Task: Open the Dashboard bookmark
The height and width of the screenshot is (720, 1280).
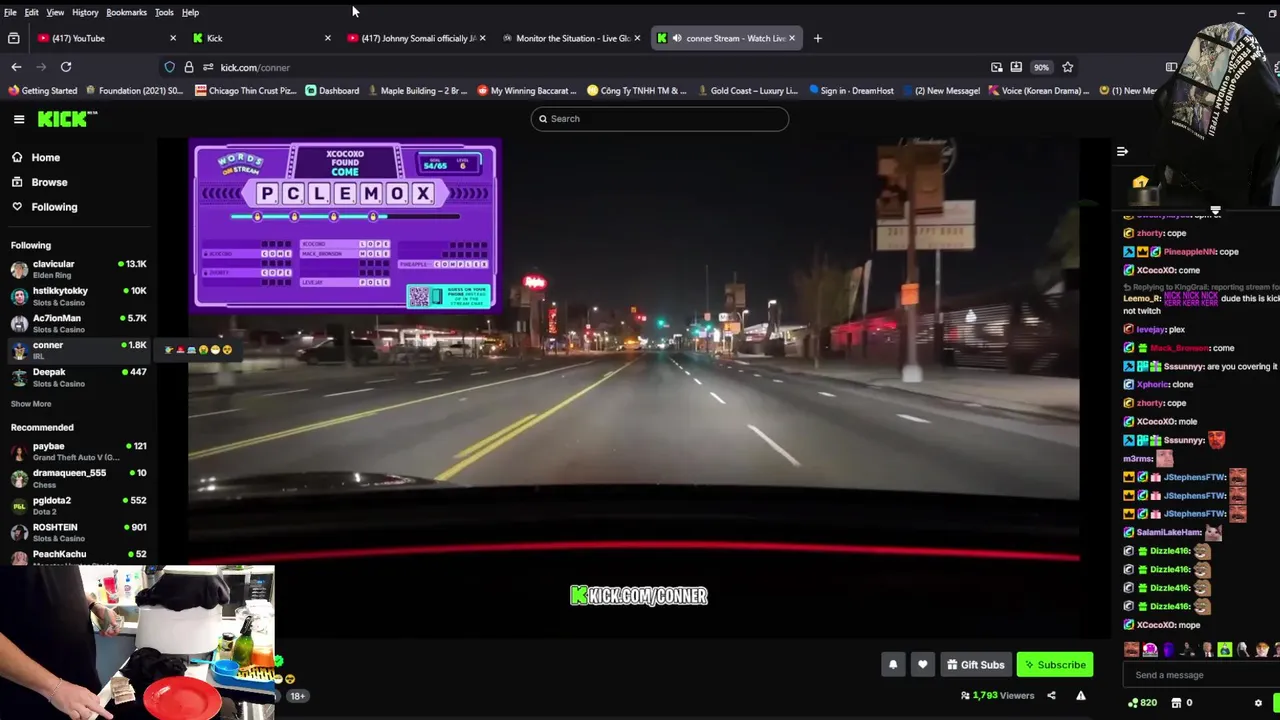Action: click(332, 91)
